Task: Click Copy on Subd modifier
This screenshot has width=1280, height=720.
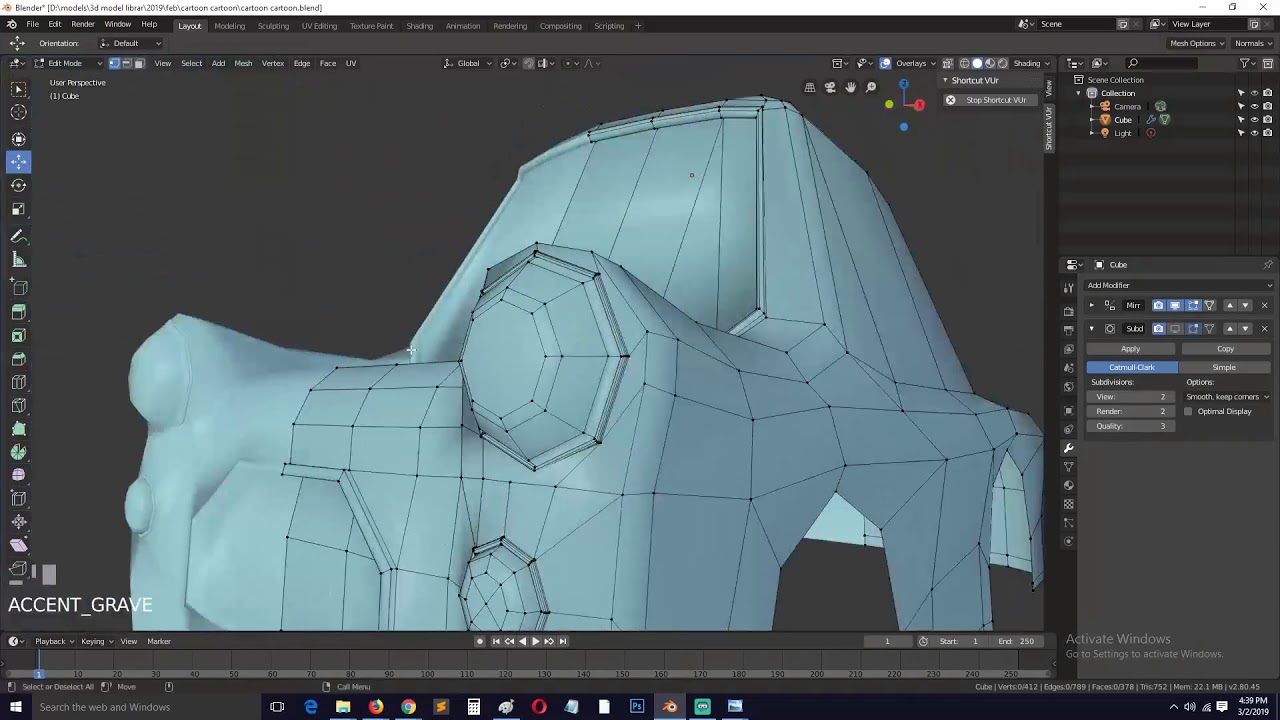Action: [x=1225, y=349]
